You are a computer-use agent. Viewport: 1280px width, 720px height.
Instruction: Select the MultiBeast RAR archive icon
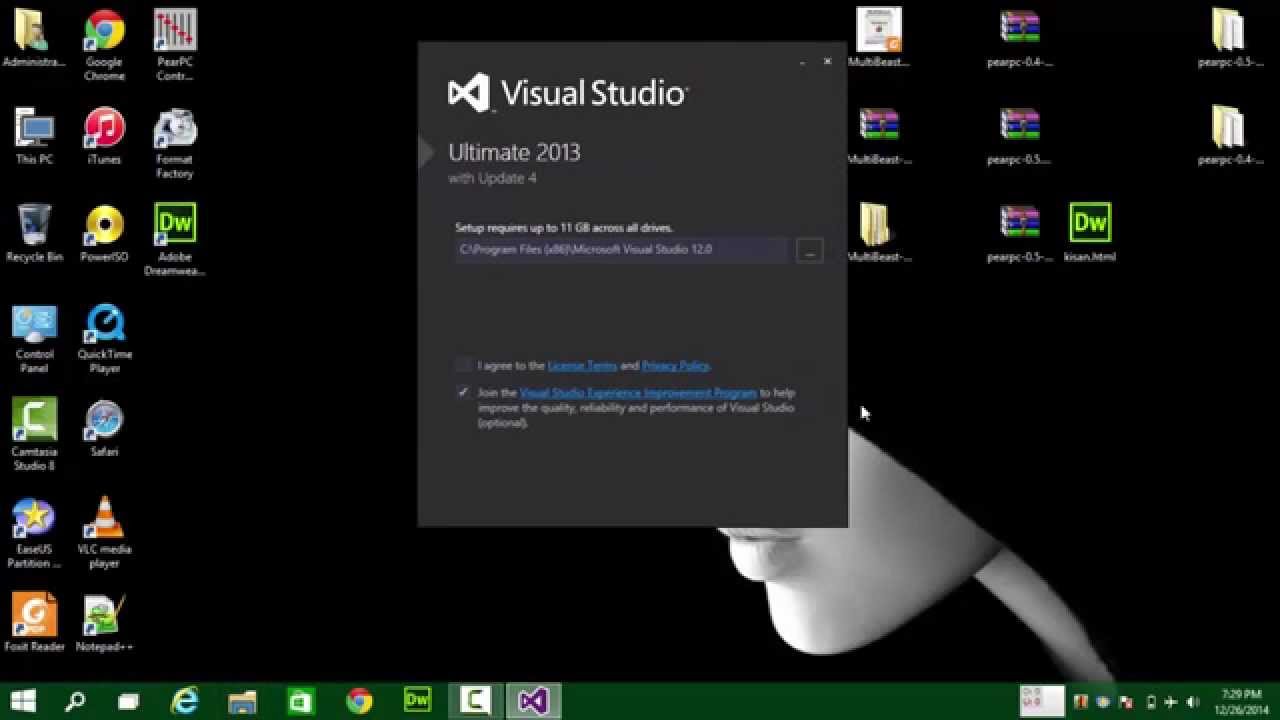(879, 136)
